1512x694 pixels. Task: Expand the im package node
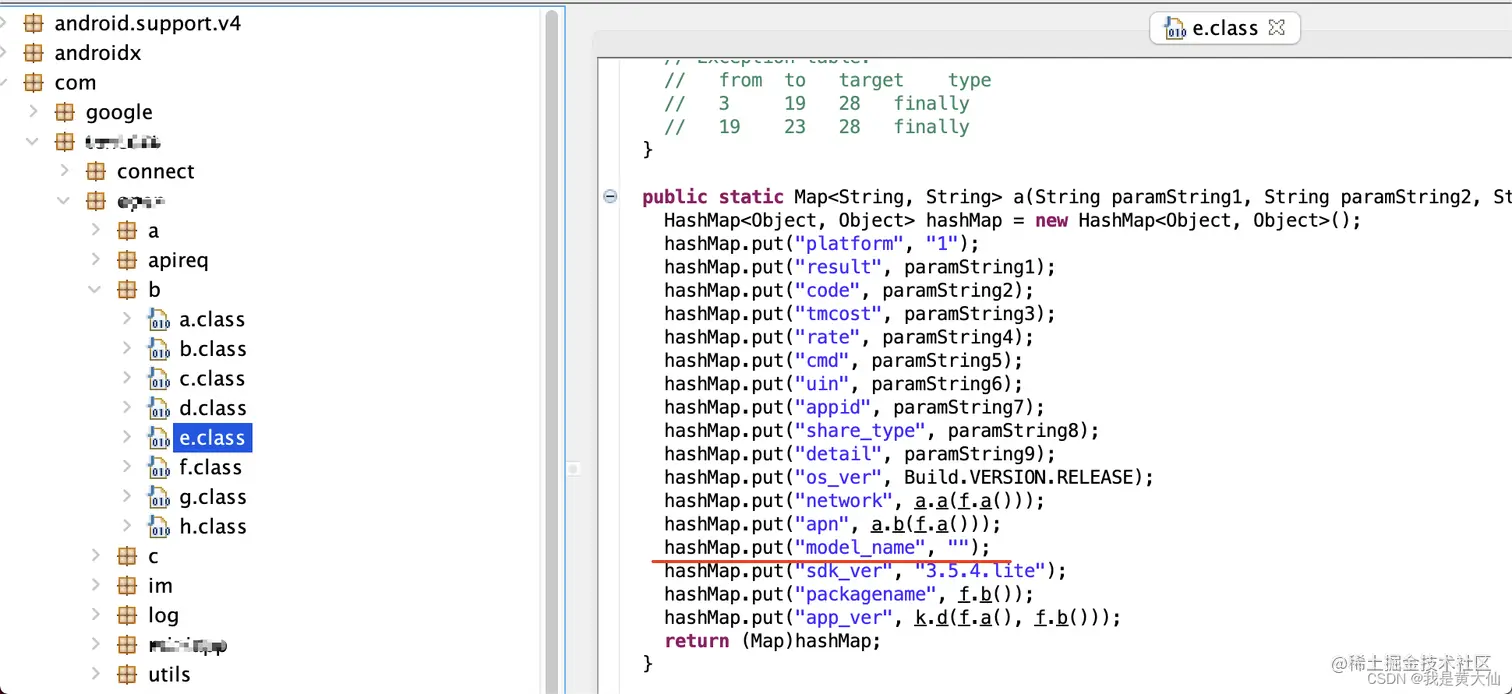[x=96, y=586]
